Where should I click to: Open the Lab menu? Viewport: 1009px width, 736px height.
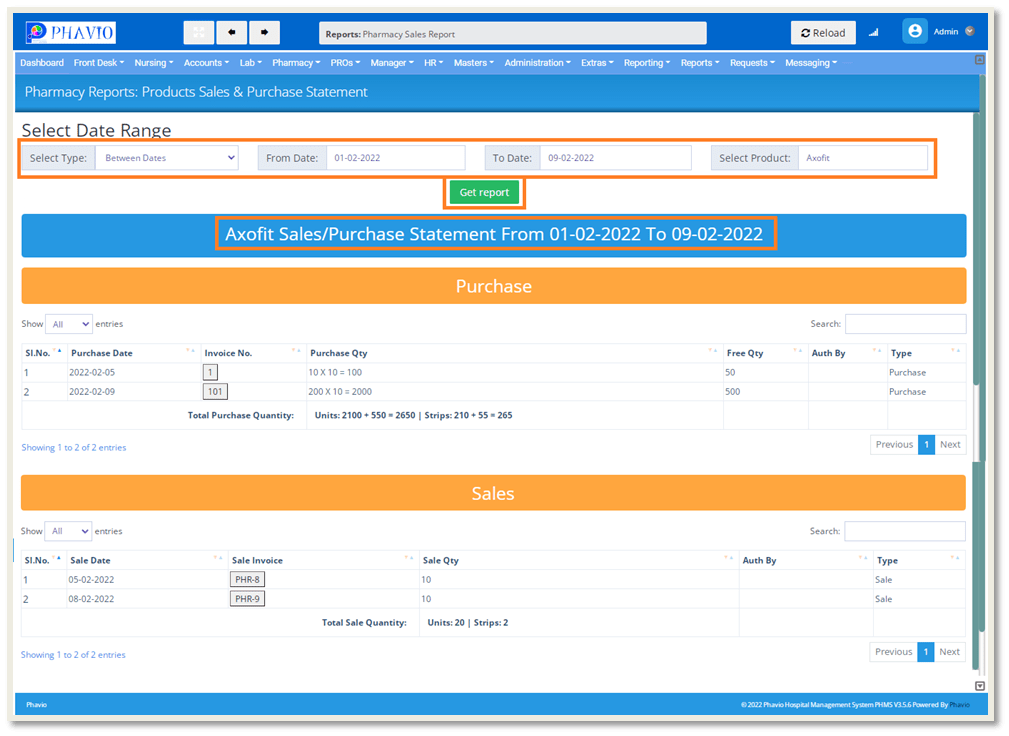coord(250,62)
